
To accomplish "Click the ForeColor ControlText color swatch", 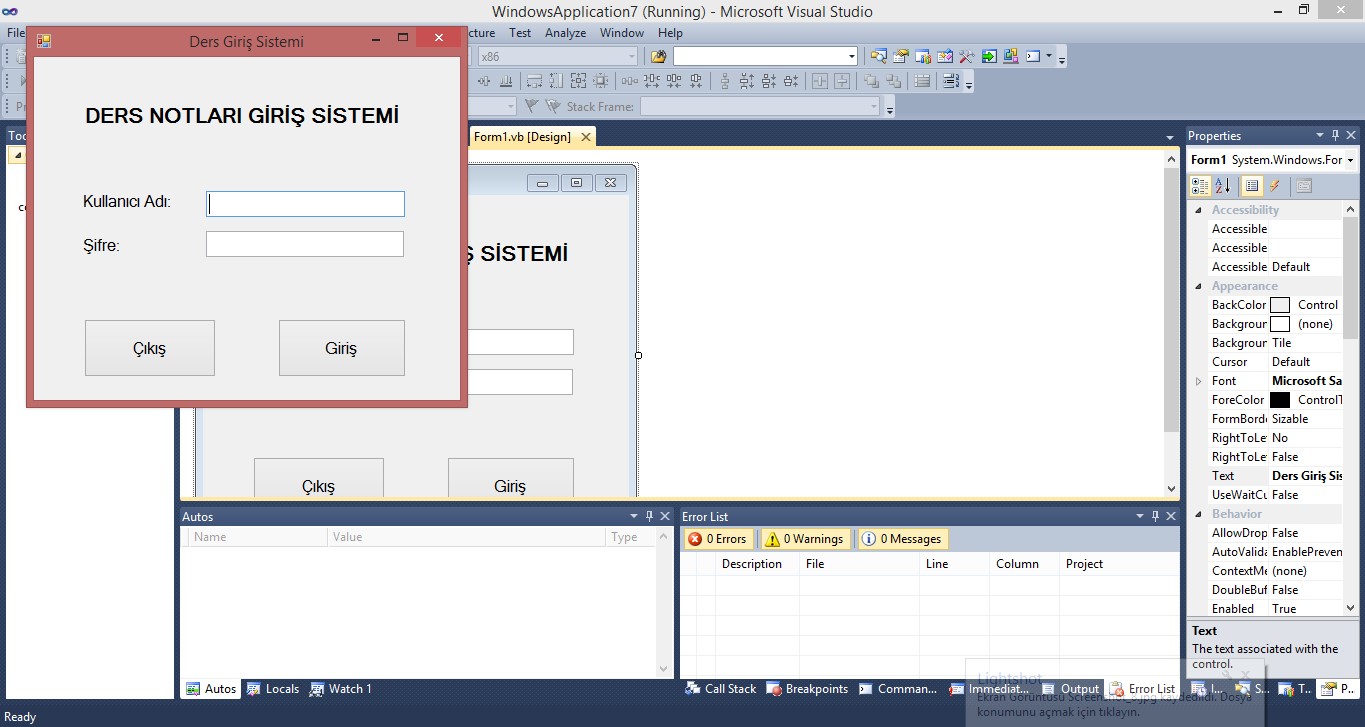I will click(x=1281, y=399).
